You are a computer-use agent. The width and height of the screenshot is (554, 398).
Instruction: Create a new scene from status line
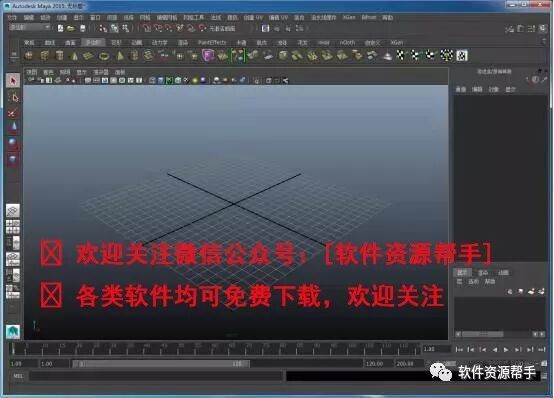60,28
